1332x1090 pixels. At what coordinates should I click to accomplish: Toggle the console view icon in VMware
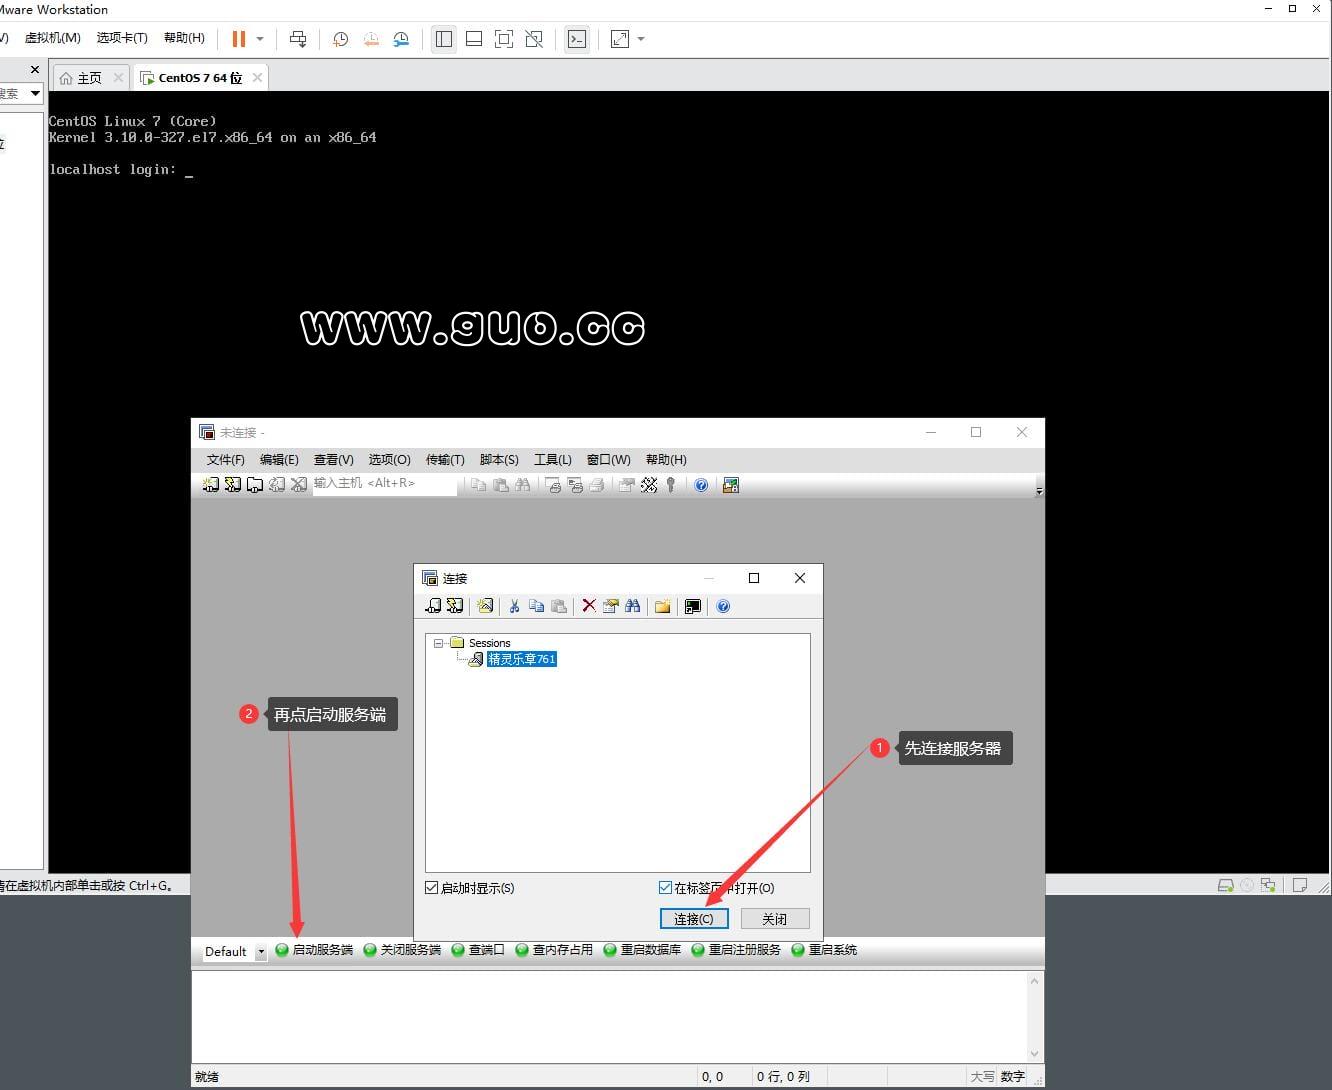(x=577, y=39)
